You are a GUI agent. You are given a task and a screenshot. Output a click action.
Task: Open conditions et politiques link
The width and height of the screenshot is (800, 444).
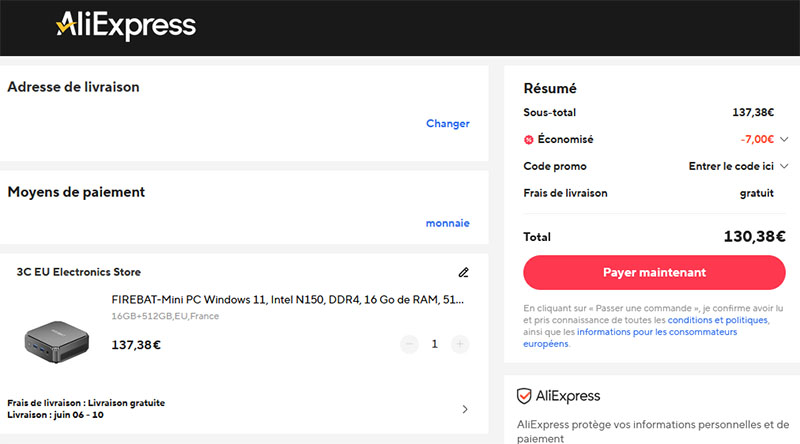(717, 320)
